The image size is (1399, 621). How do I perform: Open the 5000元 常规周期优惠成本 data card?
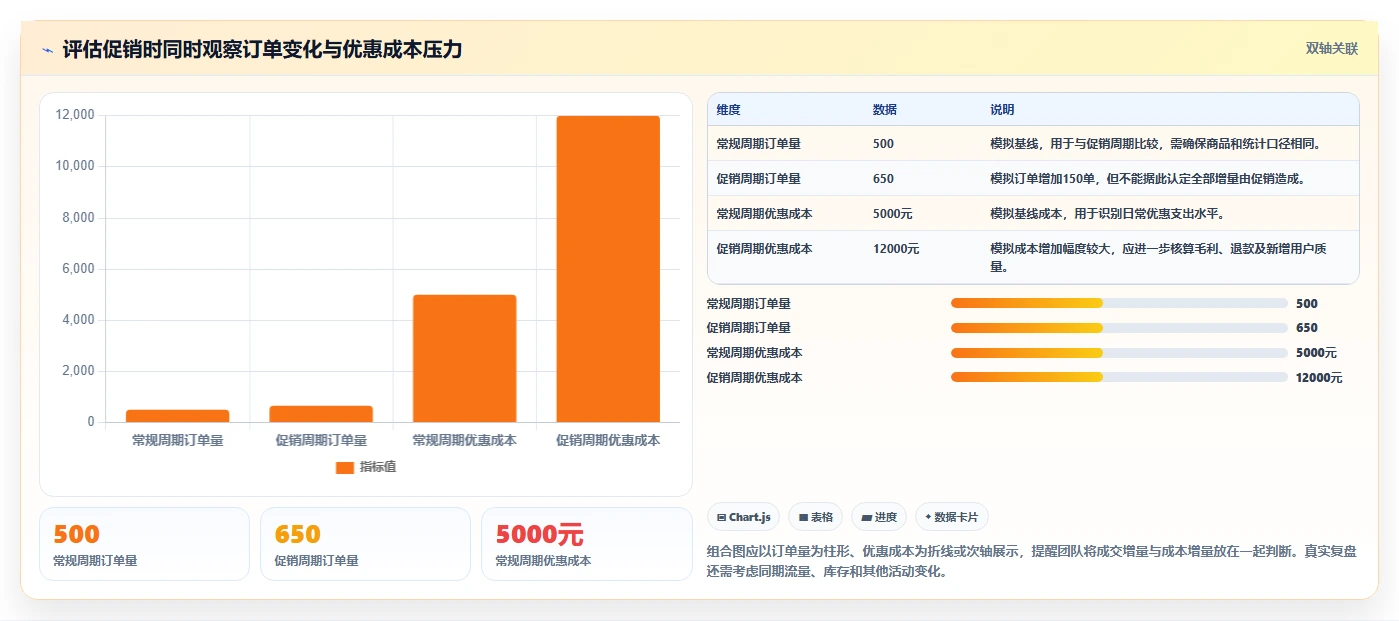click(x=587, y=544)
